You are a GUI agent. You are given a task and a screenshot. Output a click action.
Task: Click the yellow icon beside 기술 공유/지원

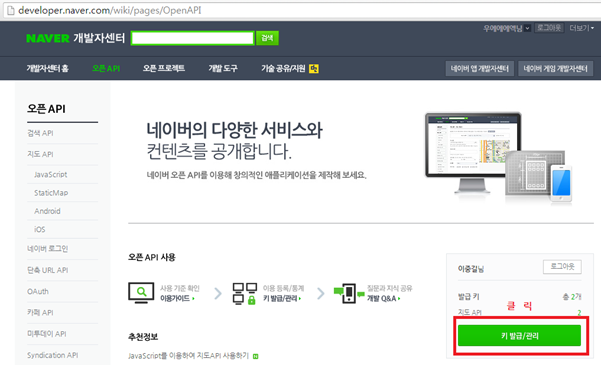(x=314, y=69)
